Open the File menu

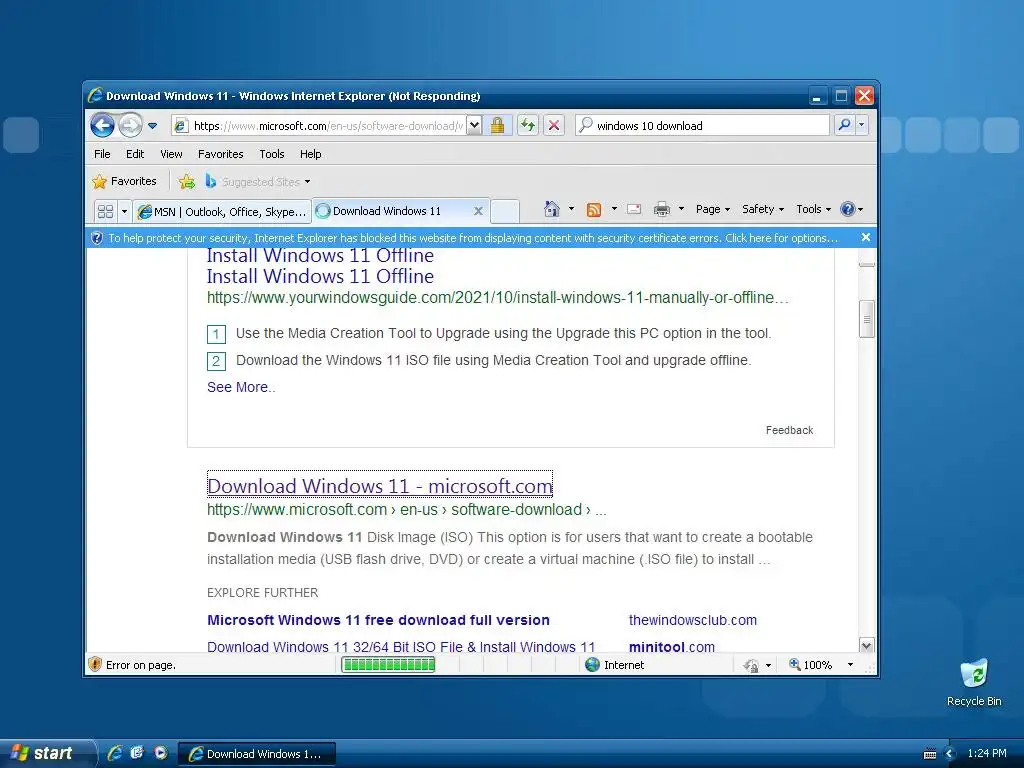coord(102,154)
